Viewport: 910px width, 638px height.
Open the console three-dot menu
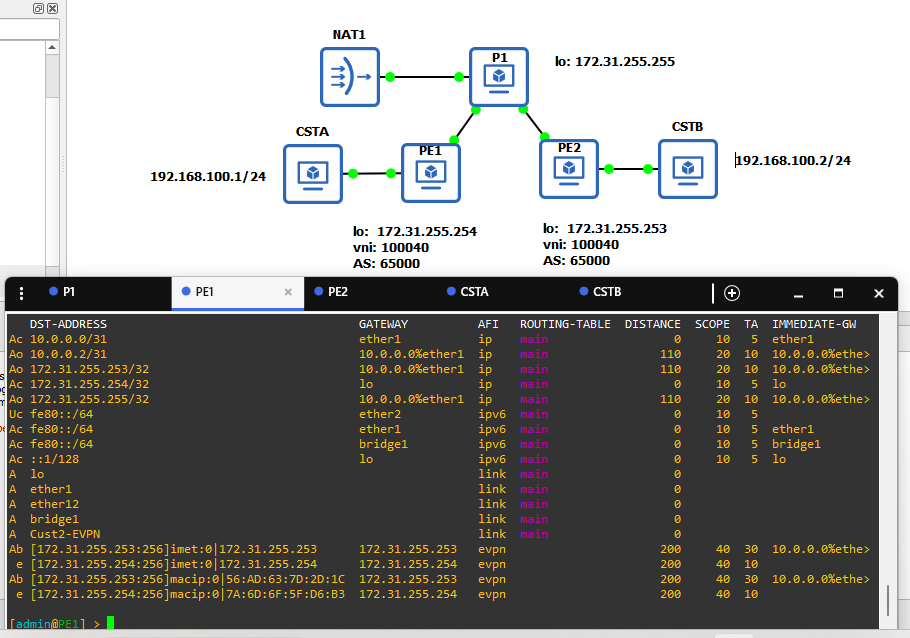pos(21,293)
